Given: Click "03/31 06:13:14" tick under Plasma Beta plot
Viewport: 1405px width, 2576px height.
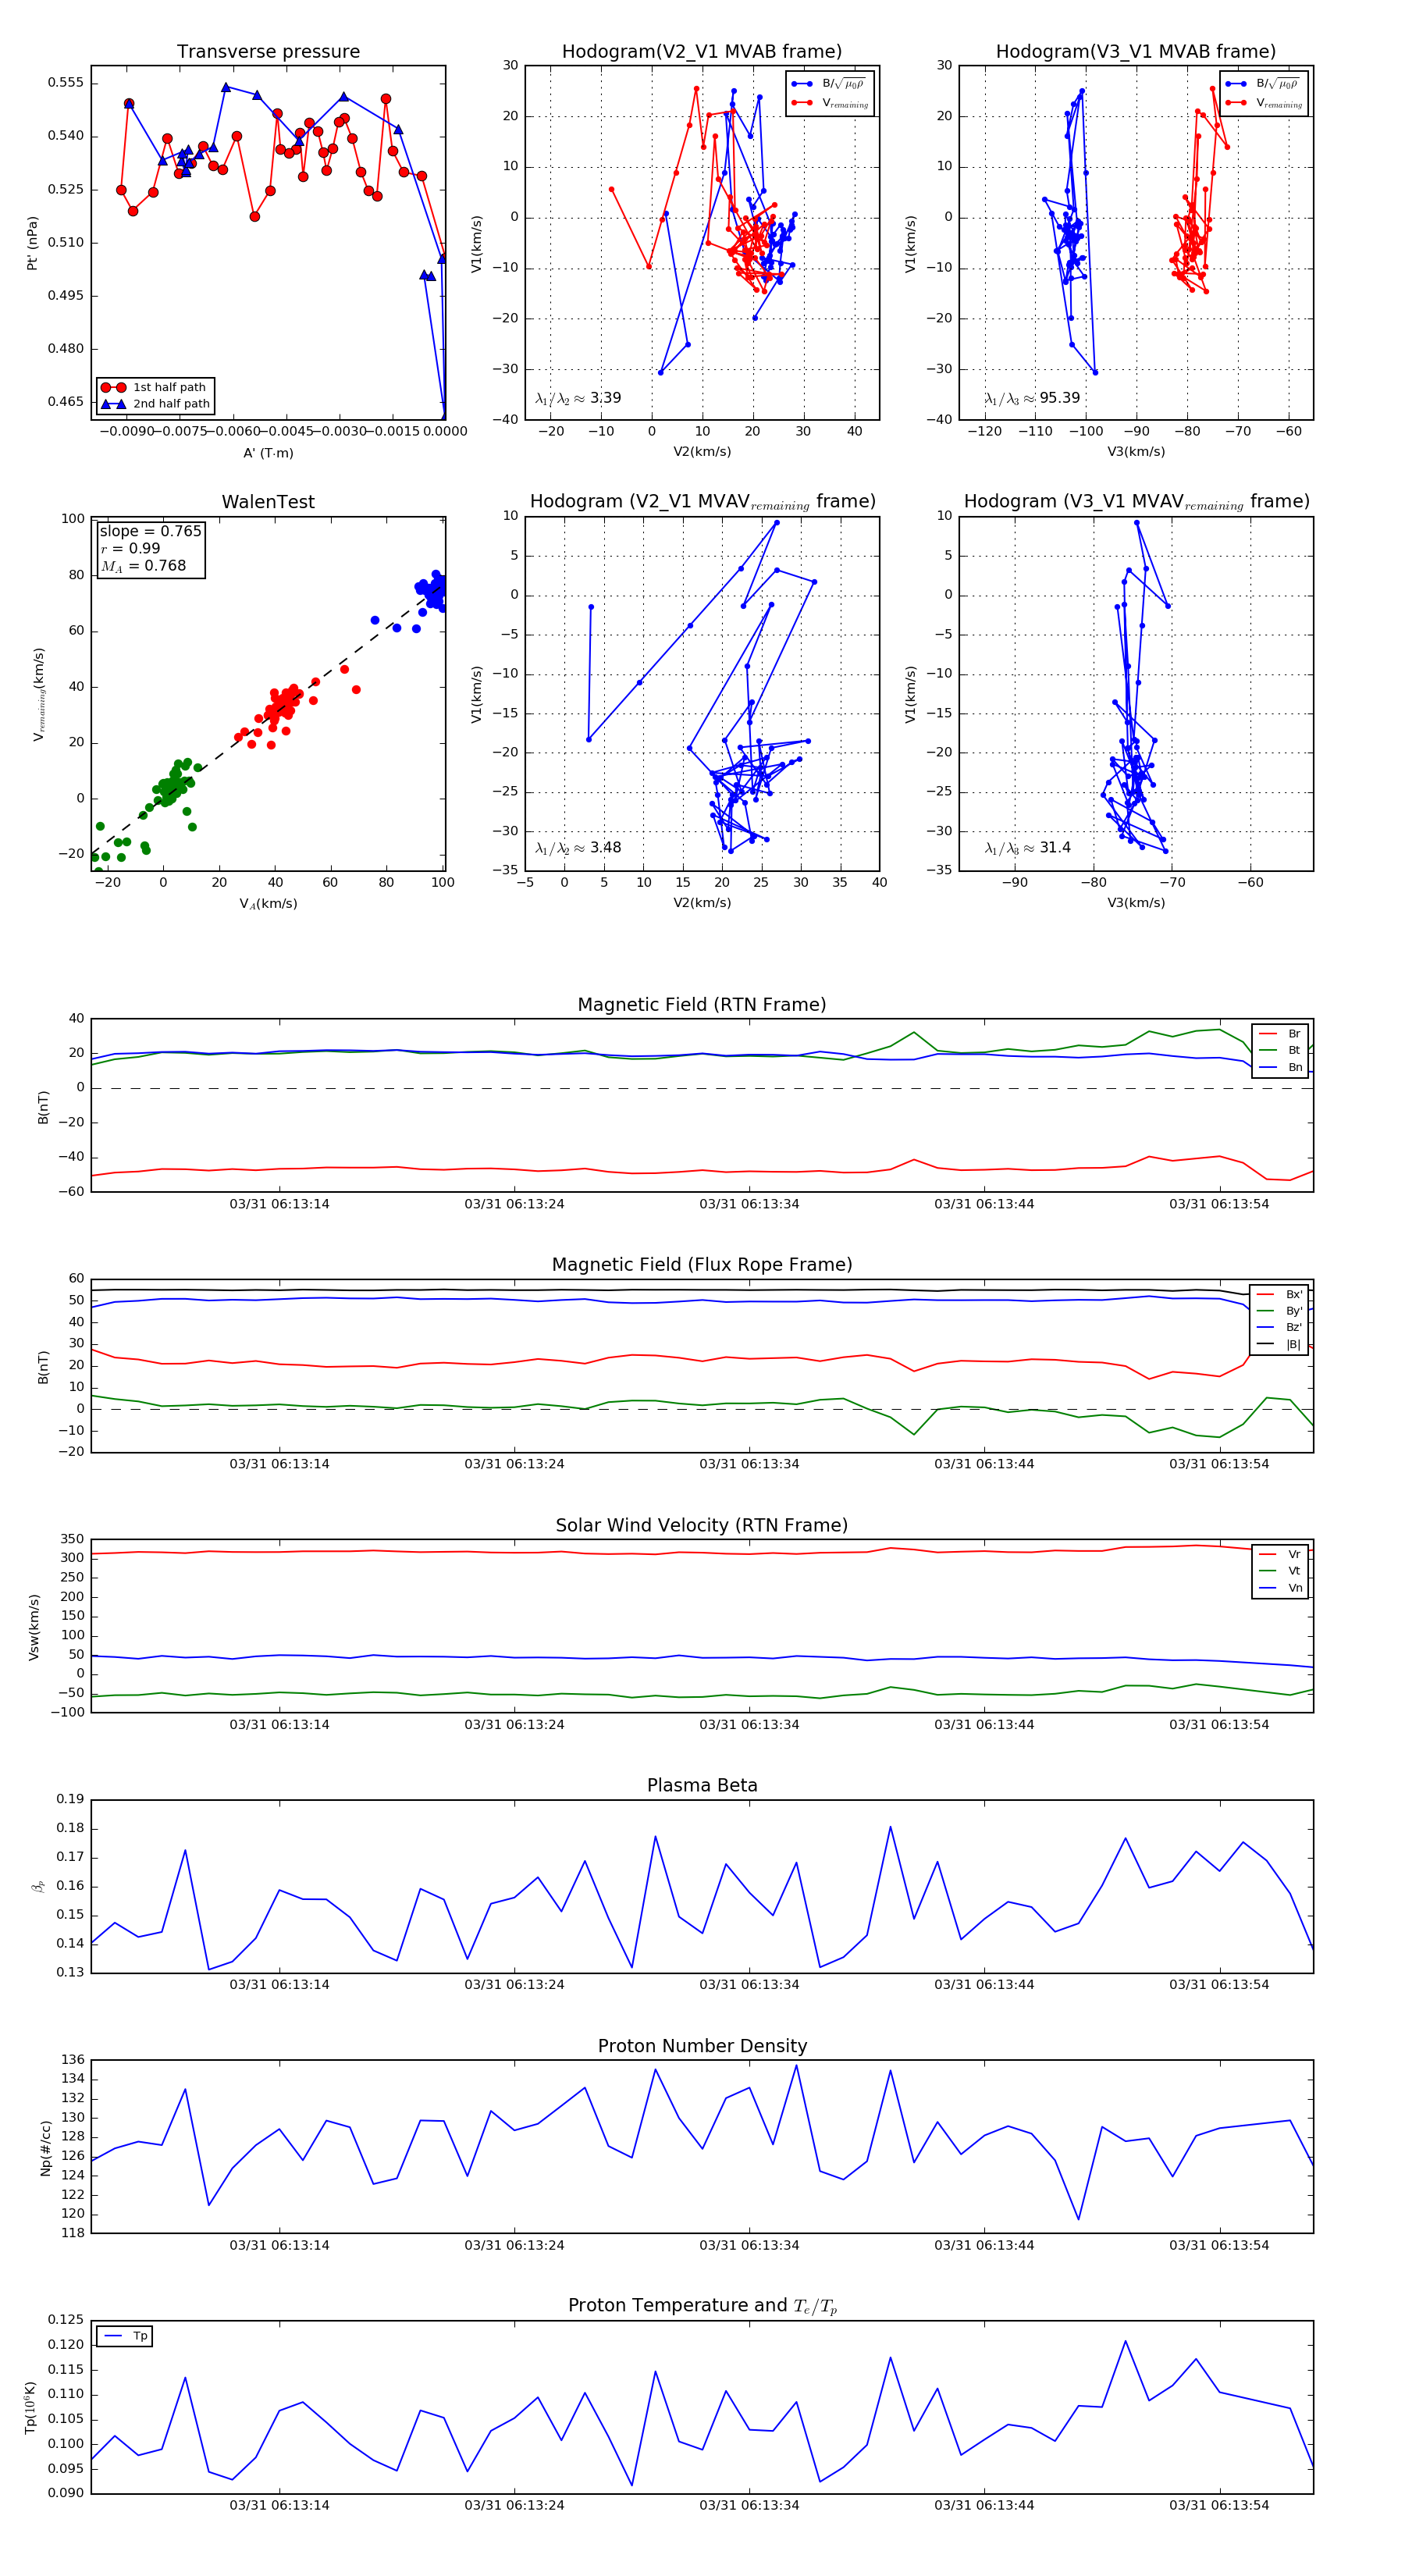Looking at the screenshot, I should tap(279, 1984).
